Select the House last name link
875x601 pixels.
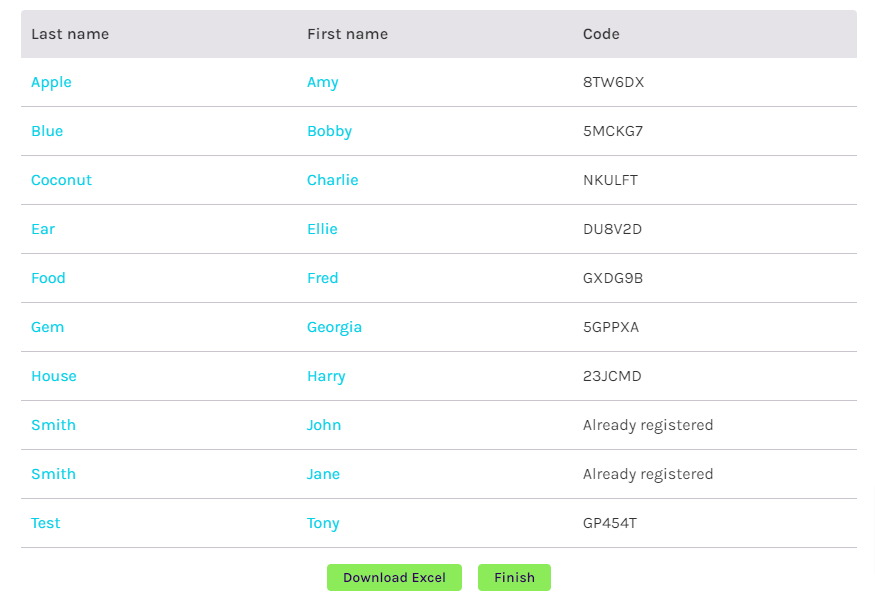pyautogui.click(x=54, y=376)
